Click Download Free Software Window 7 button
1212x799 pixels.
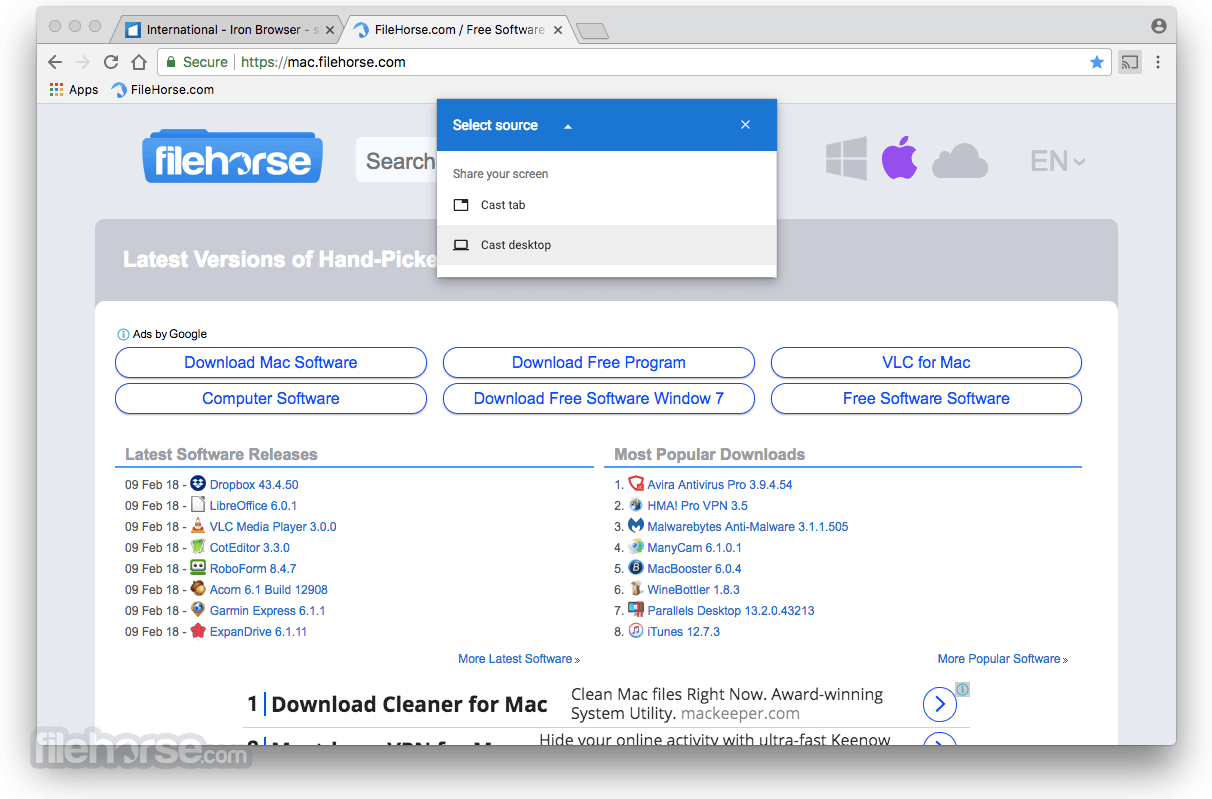[x=599, y=398]
